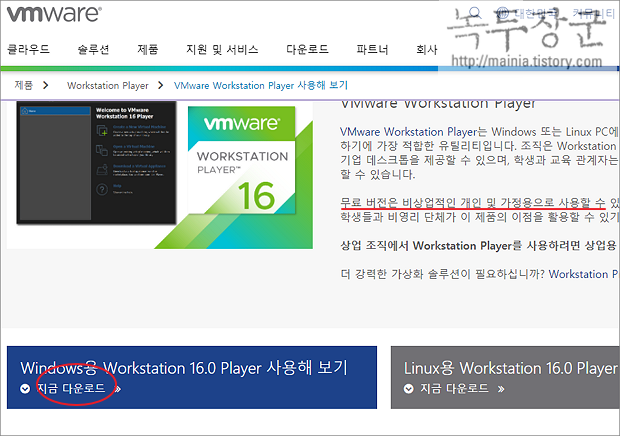Follow the VMware Workstation Player description link
The image size is (620, 436).
coord(408,132)
